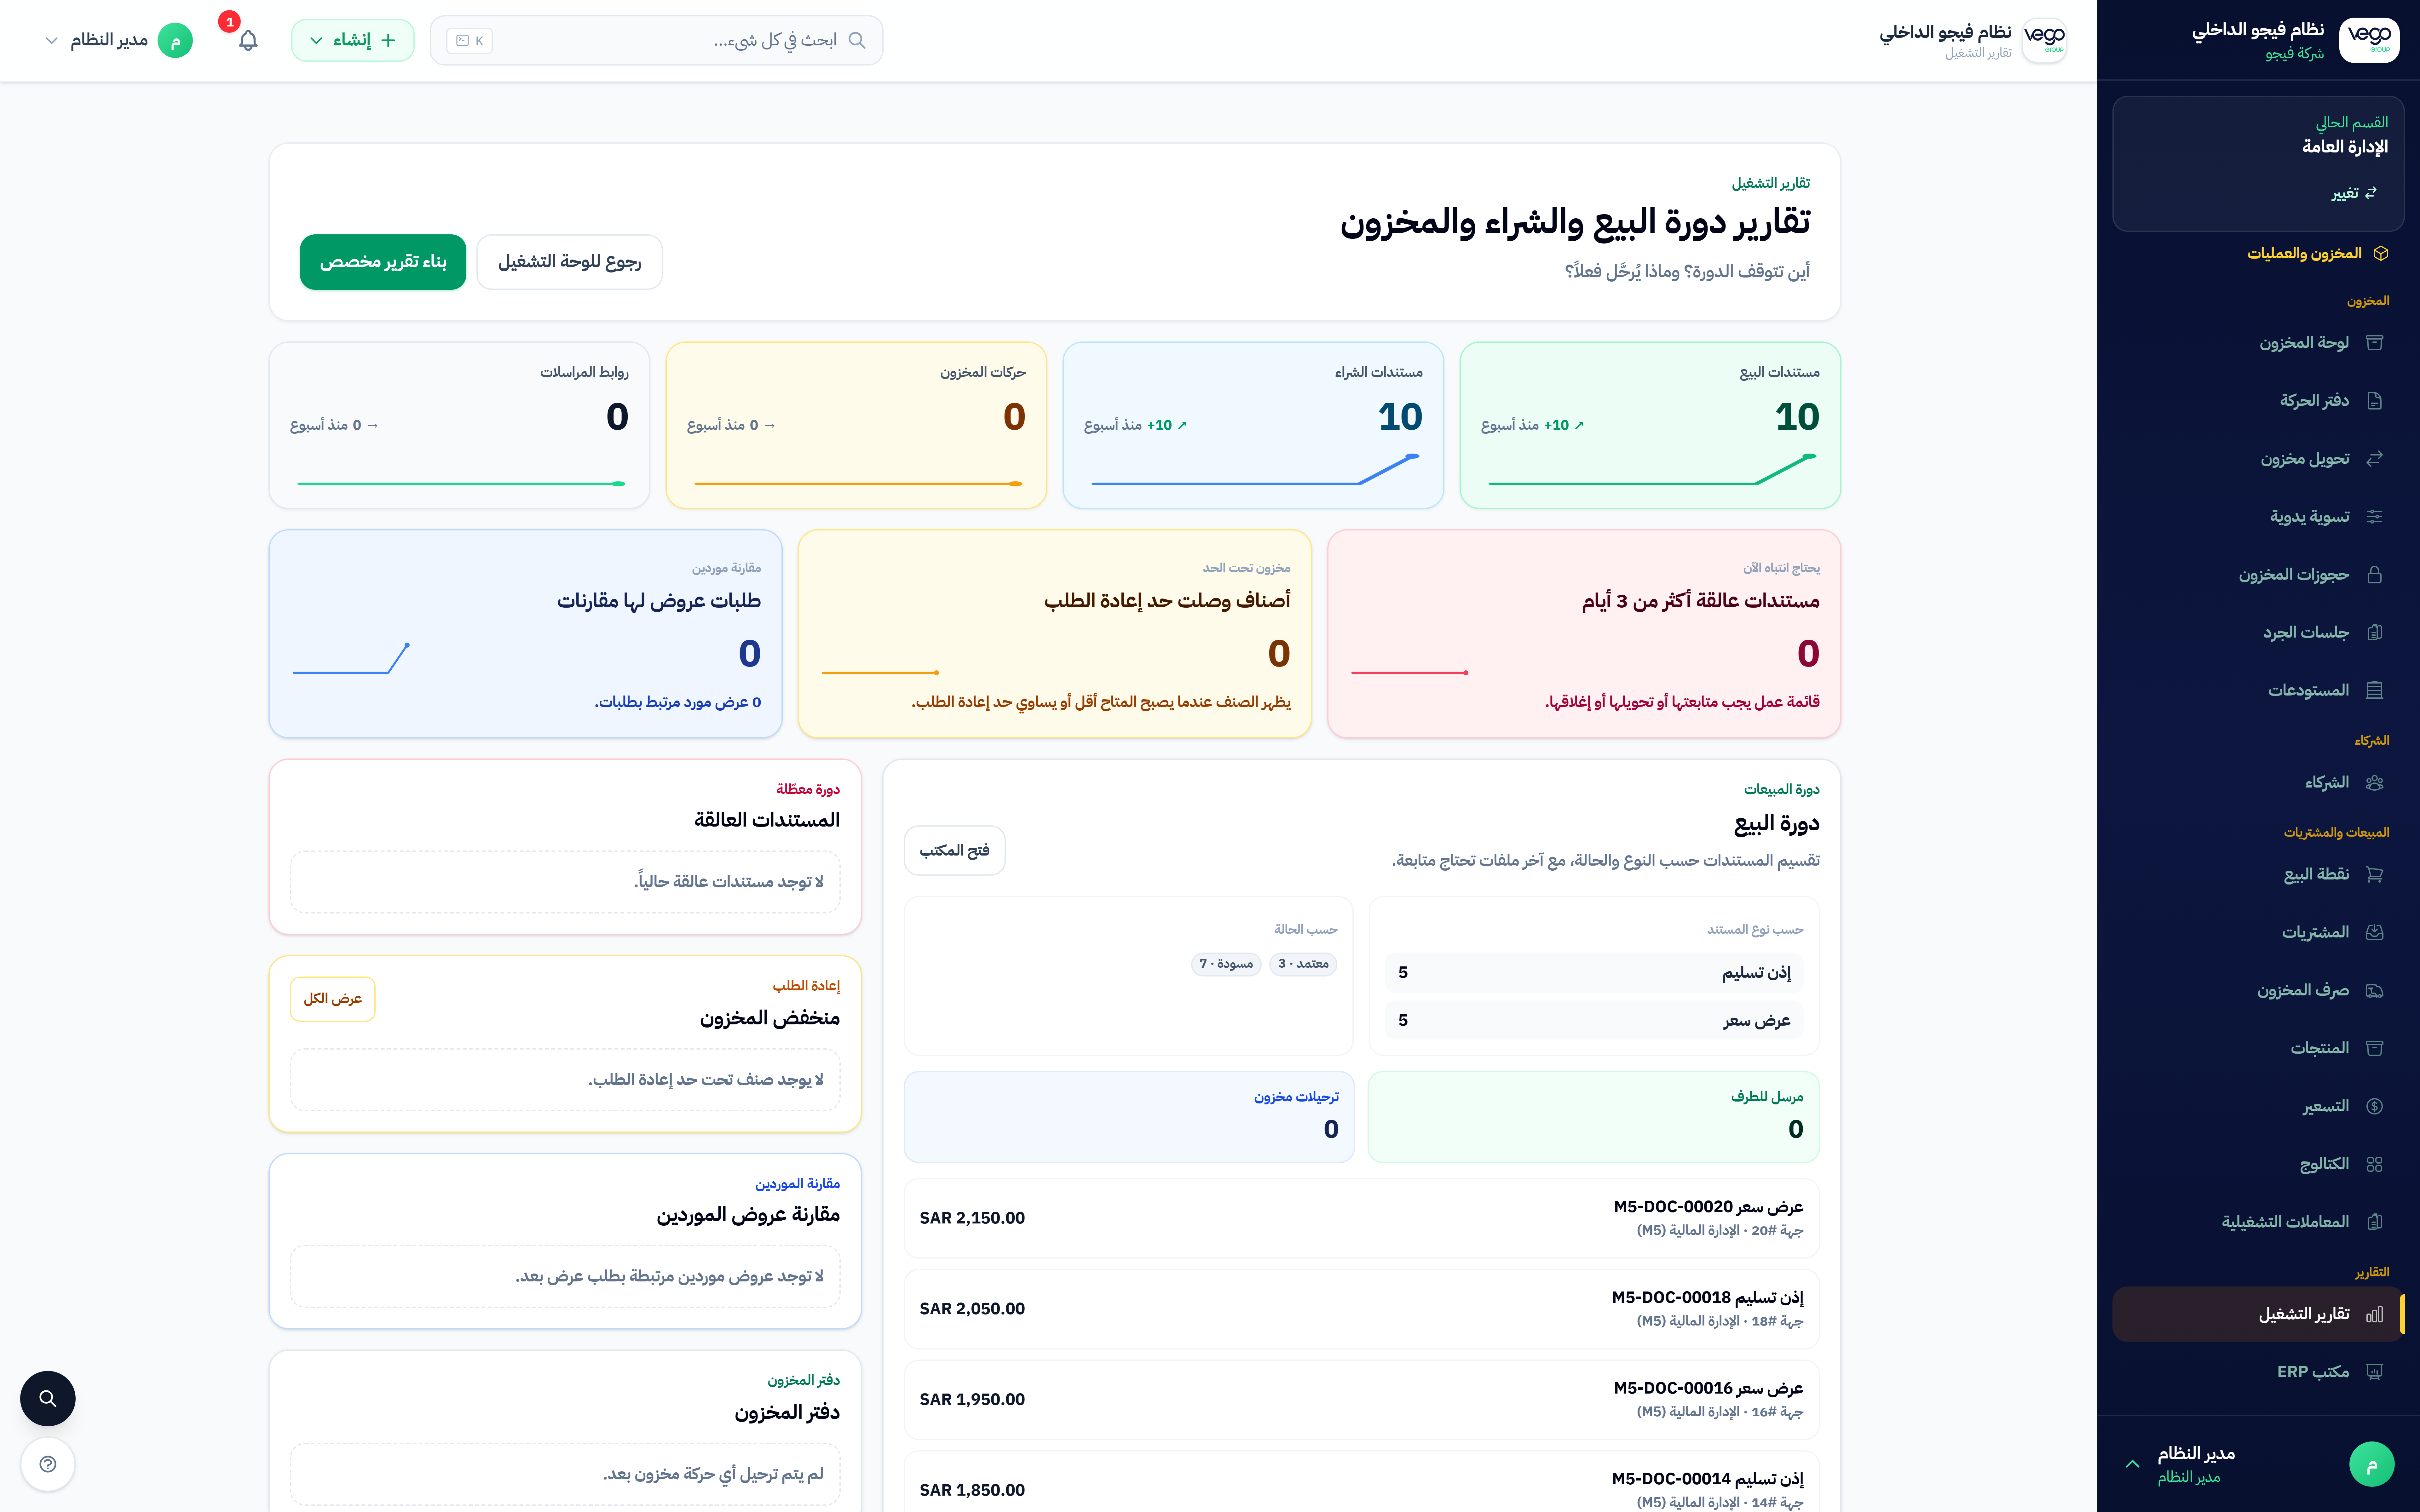Click the مسودة · 7 status chip
This screenshot has width=2420, height=1512.
pos(1226,964)
